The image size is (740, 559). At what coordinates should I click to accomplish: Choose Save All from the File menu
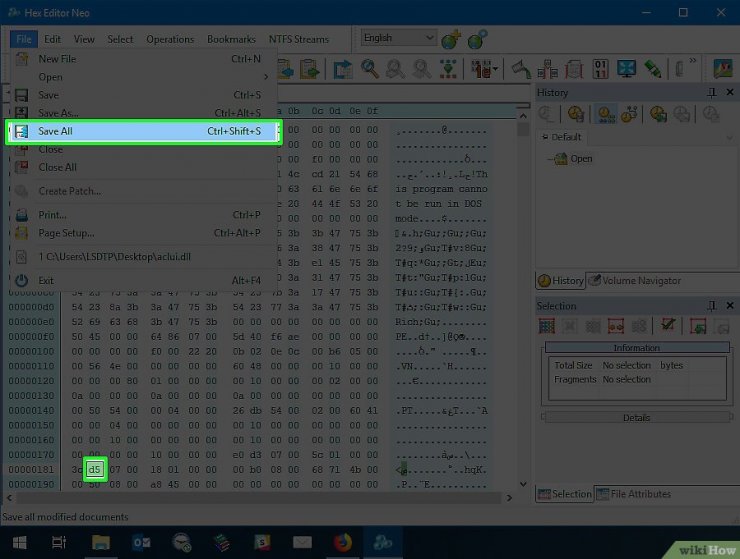[x=143, y=131]
